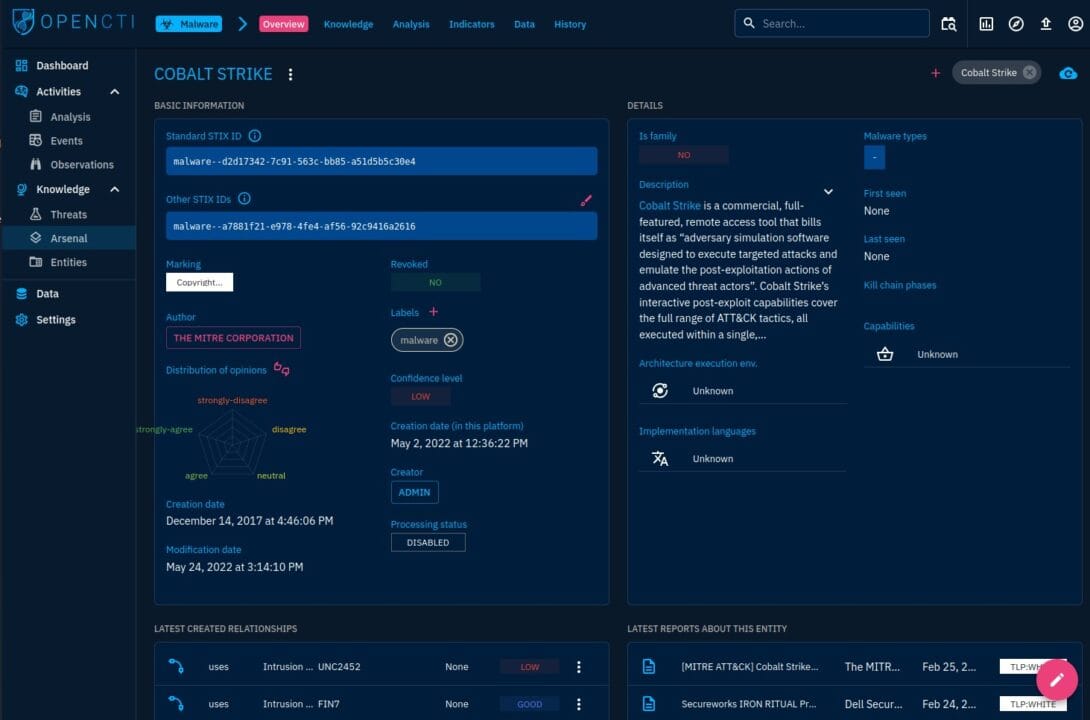
Task: Click the Implementation languages translate icon
Action: pos(660,459)
